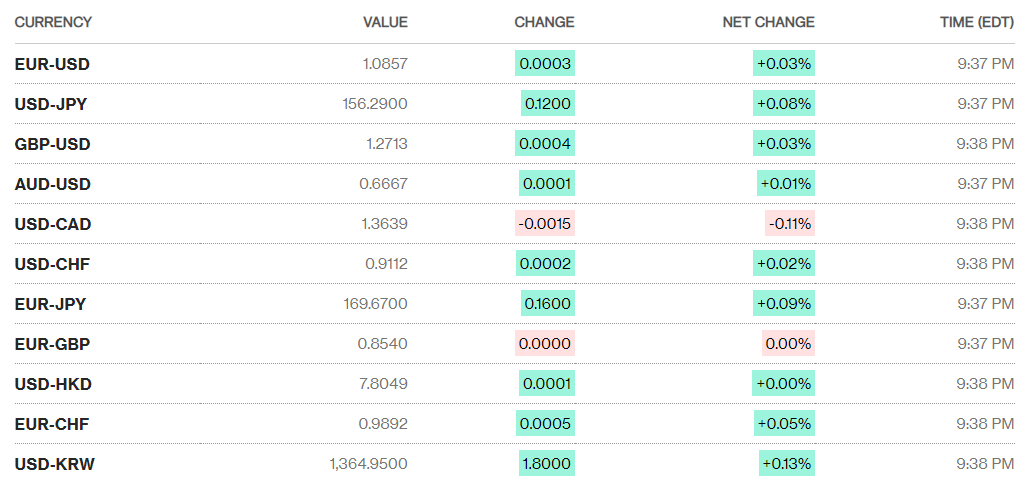Open the USD-HKD currency pair
The height and width of the screenshot is (483, 1027).
(x=53, y=384)
